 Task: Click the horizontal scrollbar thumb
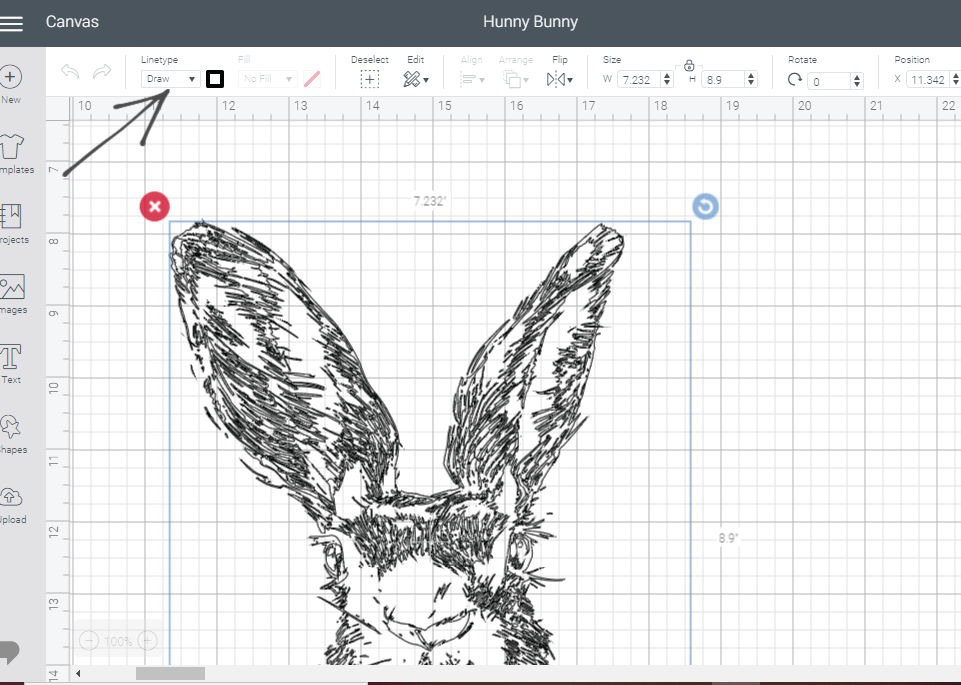click(x=170, y=673)
